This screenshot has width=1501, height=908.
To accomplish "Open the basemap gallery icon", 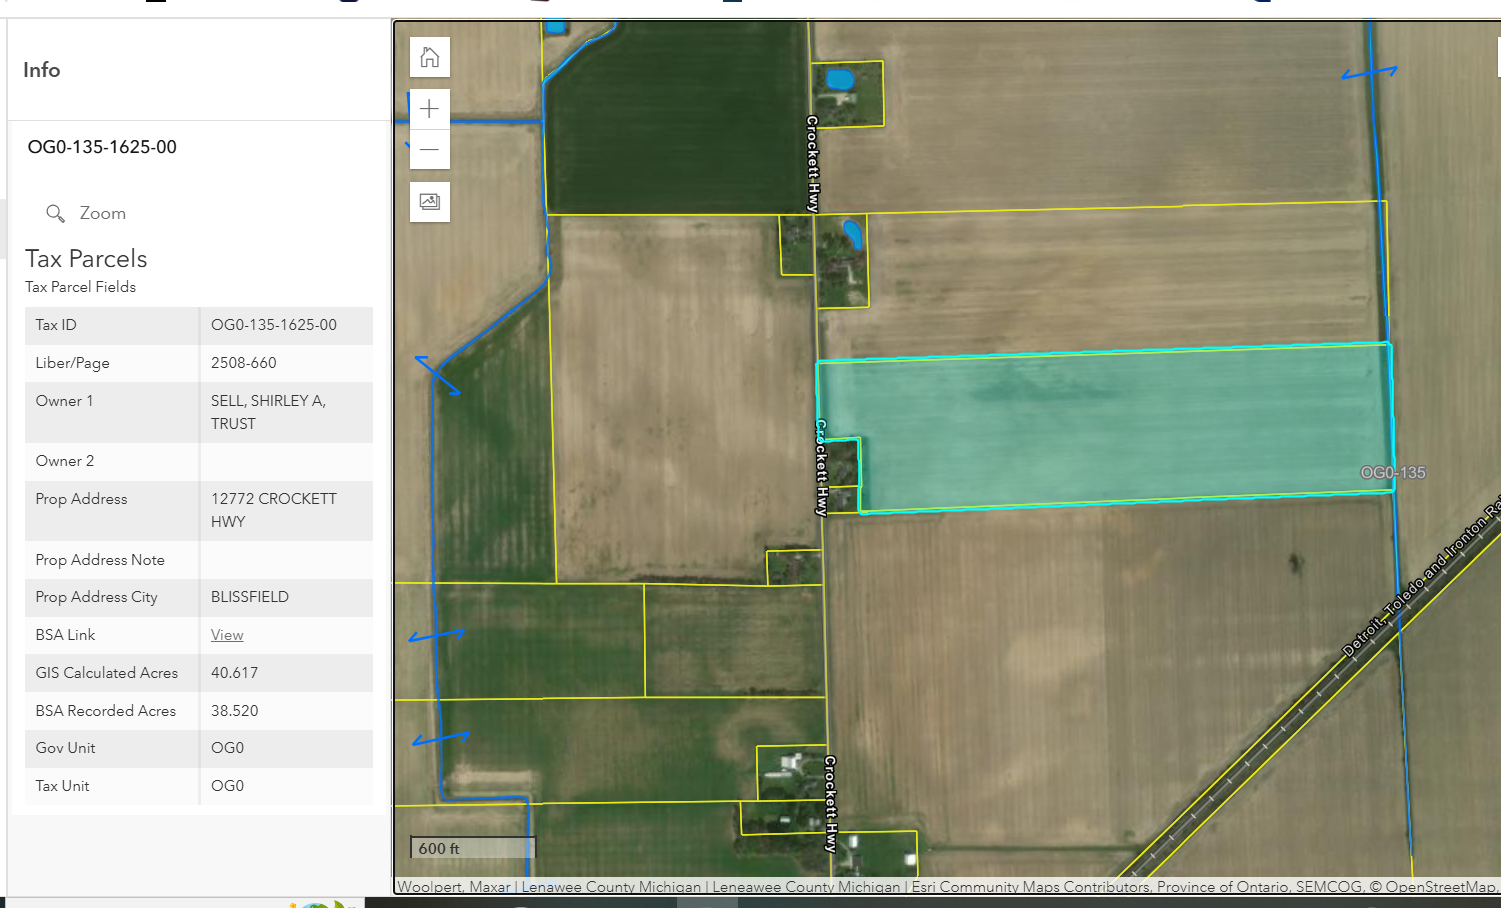I will tap(430, 202).
